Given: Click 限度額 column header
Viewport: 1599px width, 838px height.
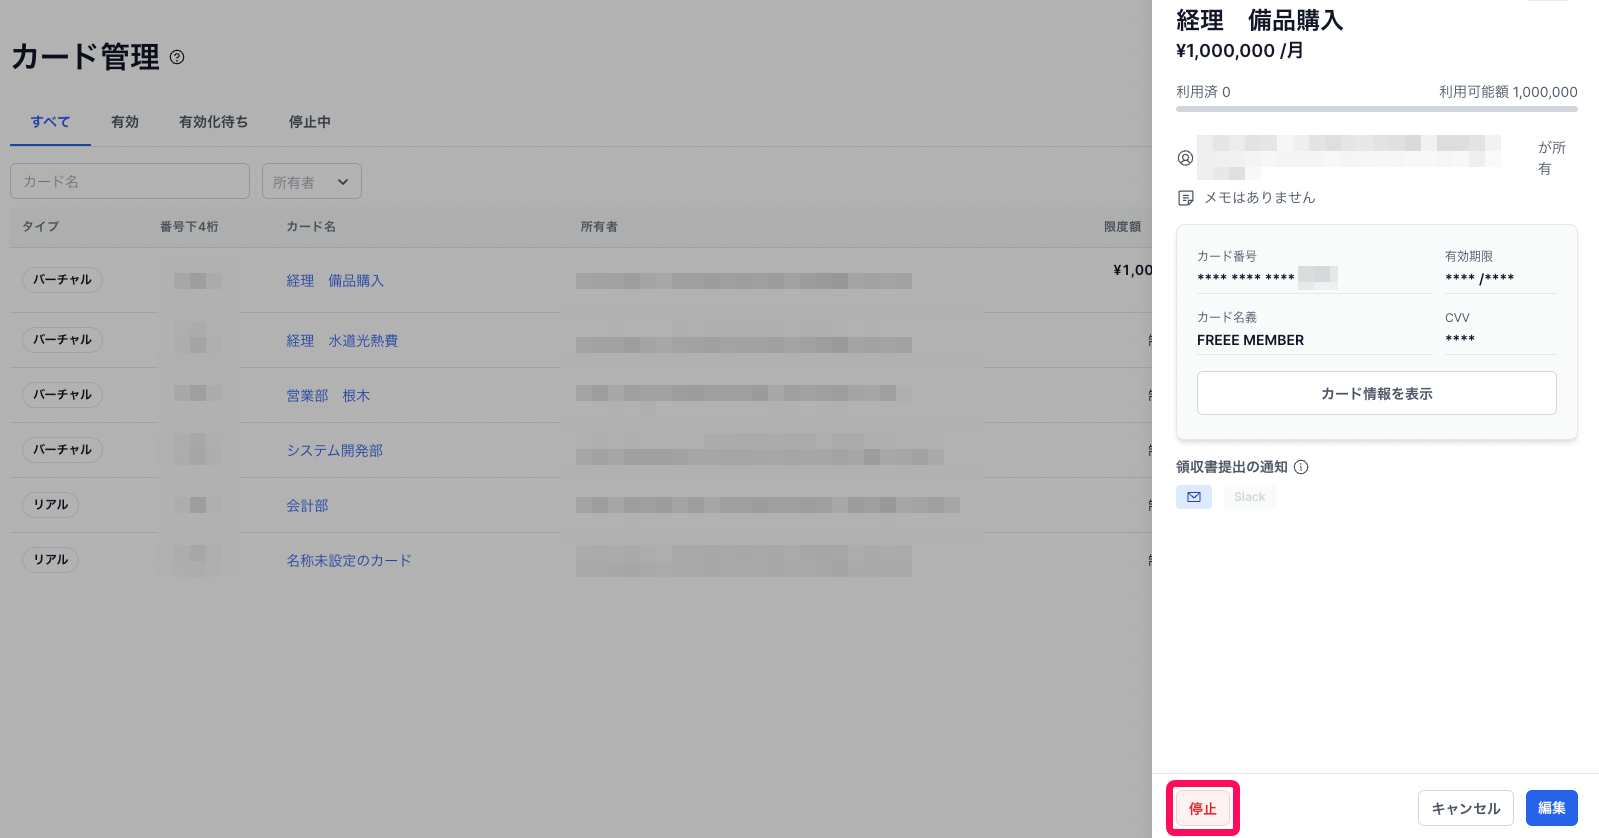Looking at the screenshot, I should (x=1122, y=227).
